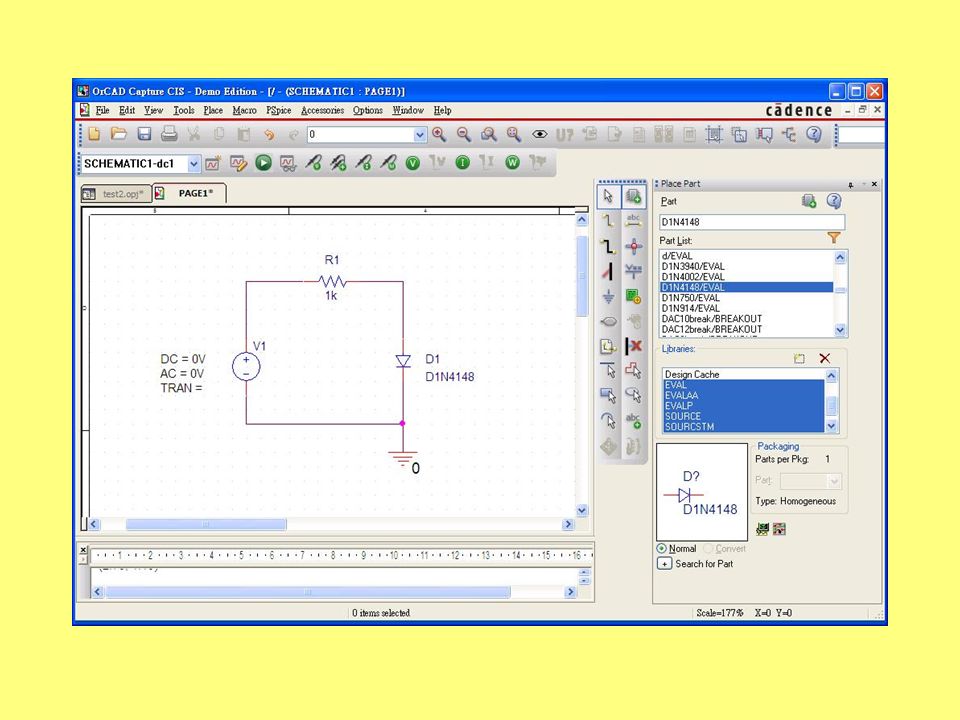Select the Place Net Alias tool
Image resolution: width=960 pixels, height=720 pixels.
[634, 221]
